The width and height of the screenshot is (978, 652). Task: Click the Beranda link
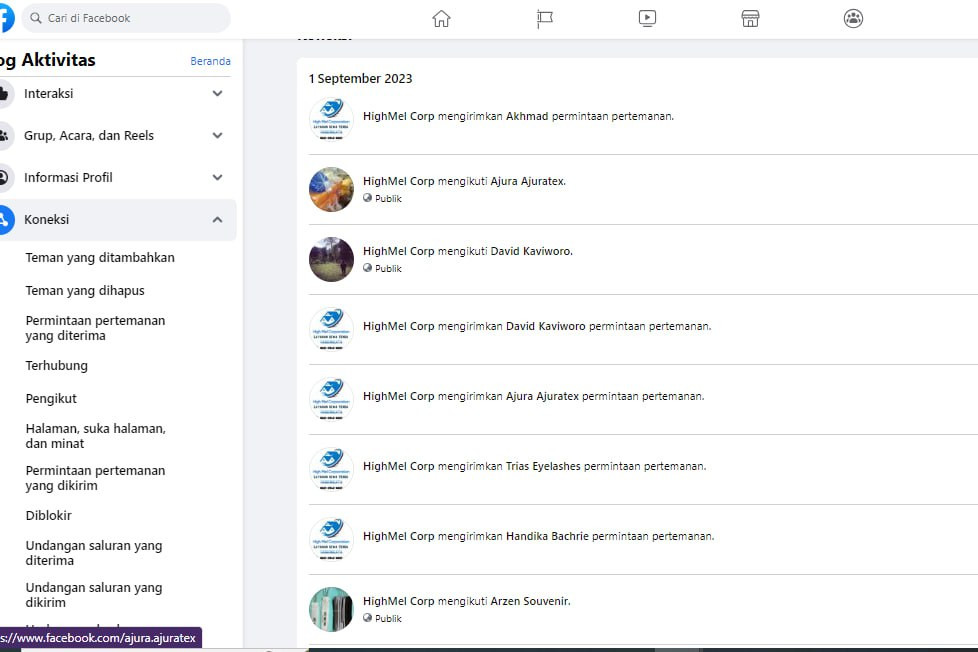[x=210, y=61]
